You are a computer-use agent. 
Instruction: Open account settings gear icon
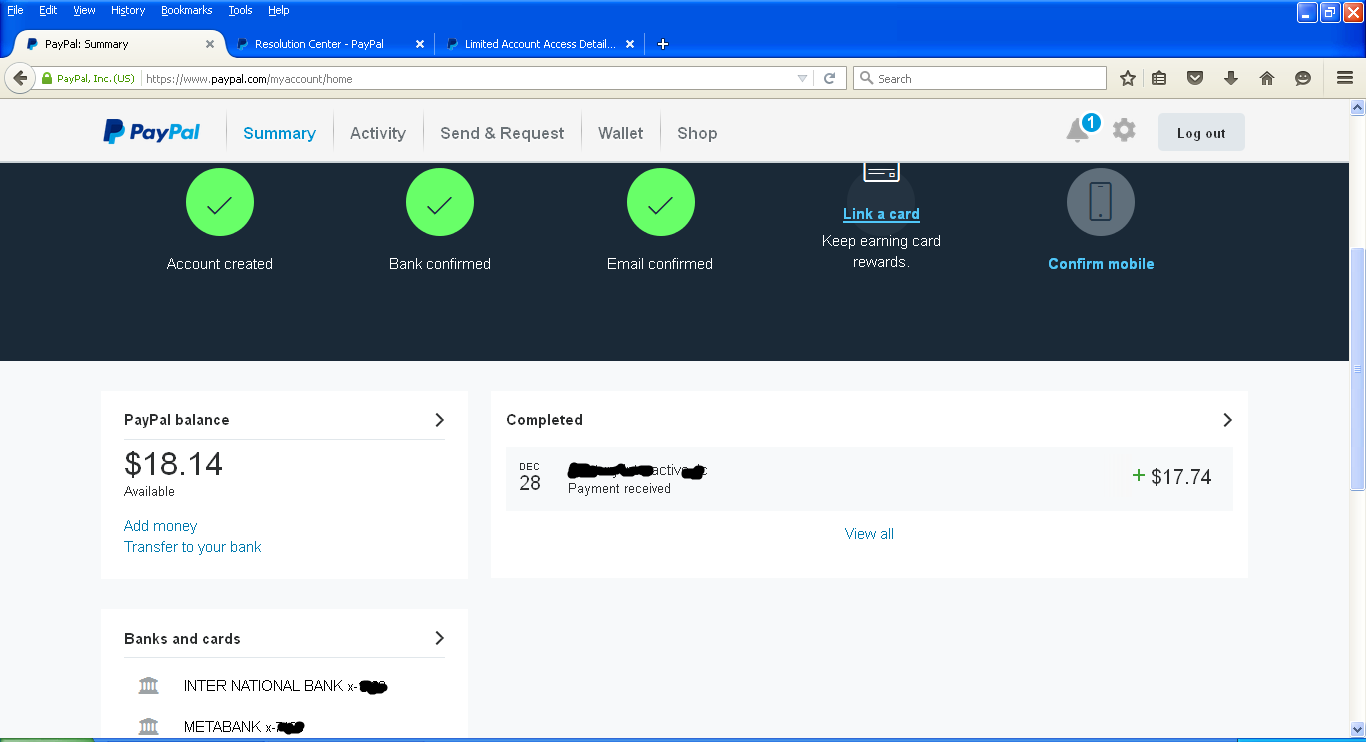[x=1124, y=130]
